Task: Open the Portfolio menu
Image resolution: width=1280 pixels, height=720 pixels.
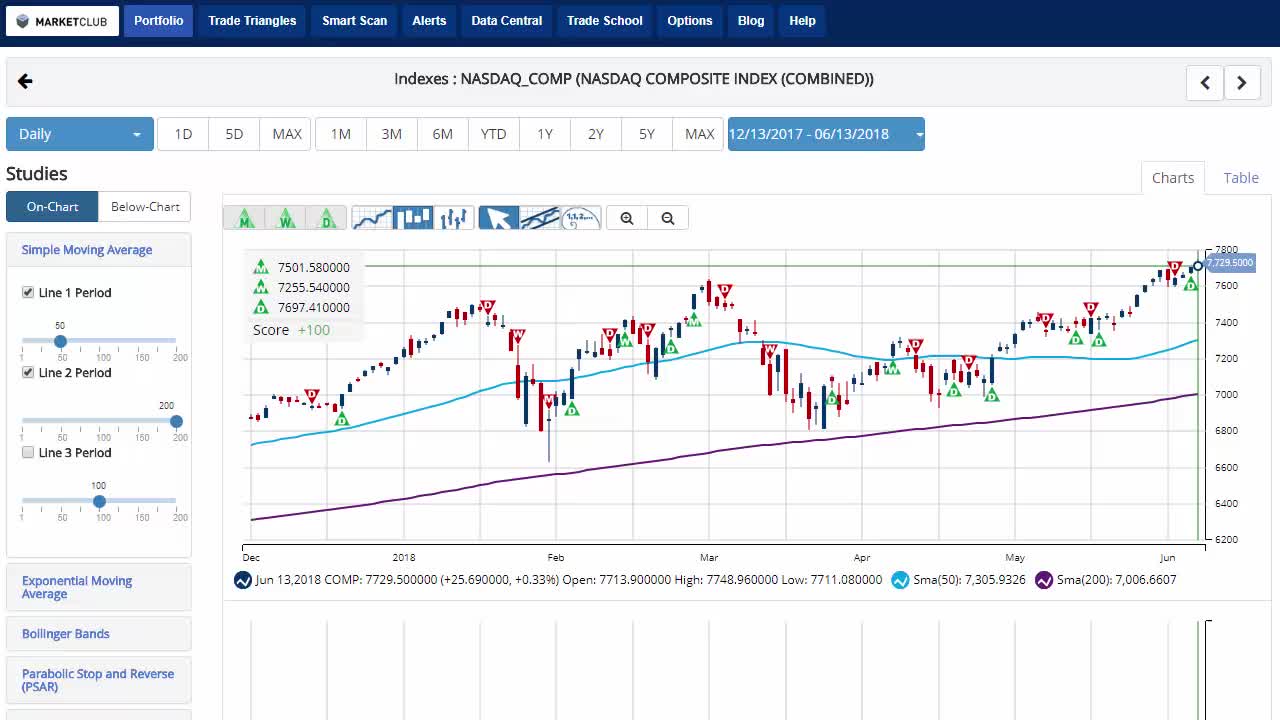Action: click(x=159, y=21)
